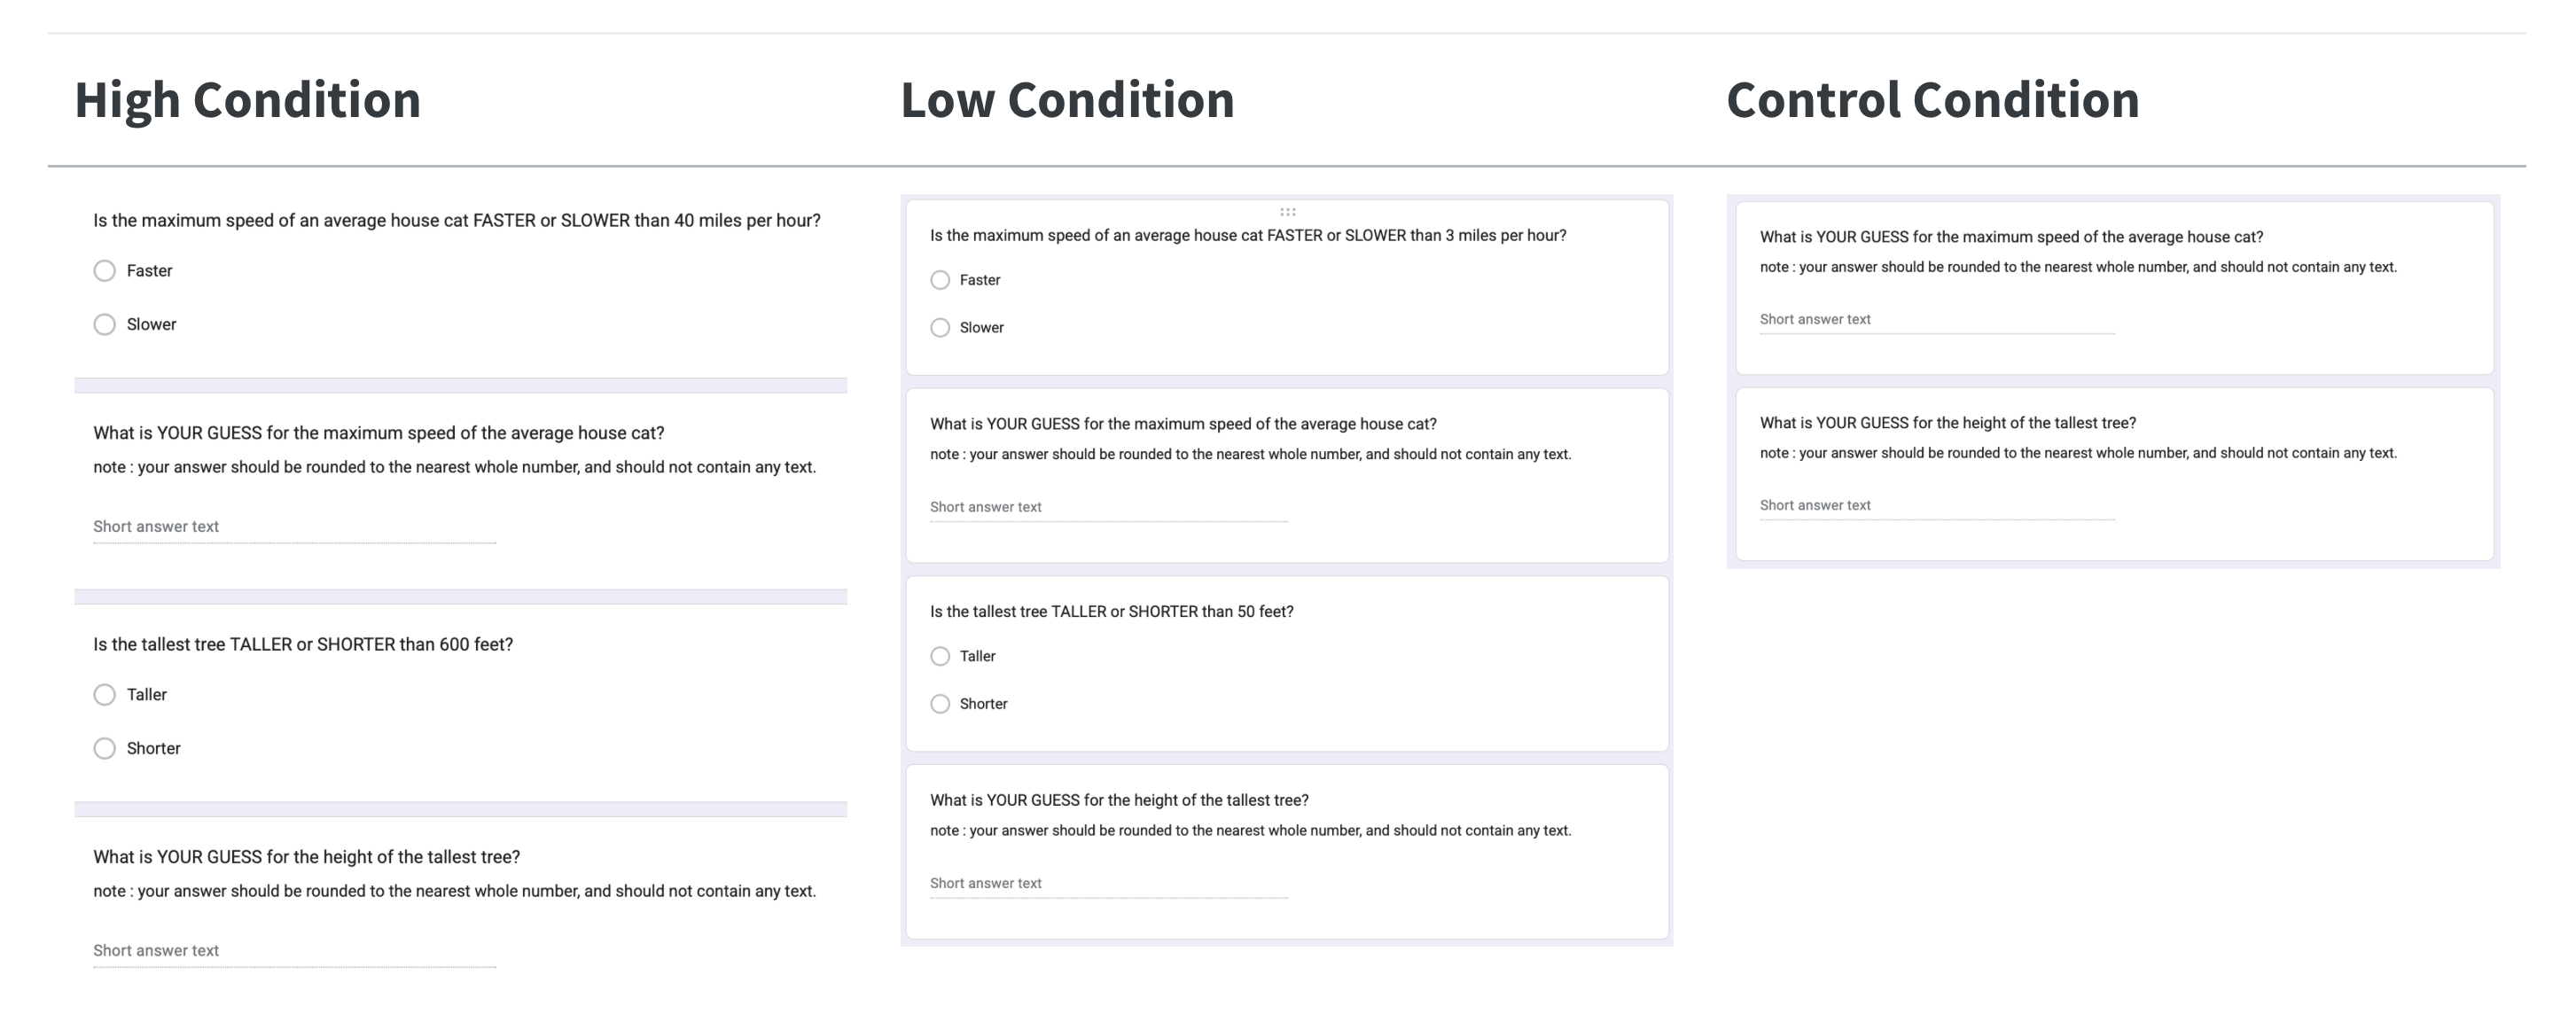
Task: Select Faster for the 40 mph cat question
Action: coord(105,271)
